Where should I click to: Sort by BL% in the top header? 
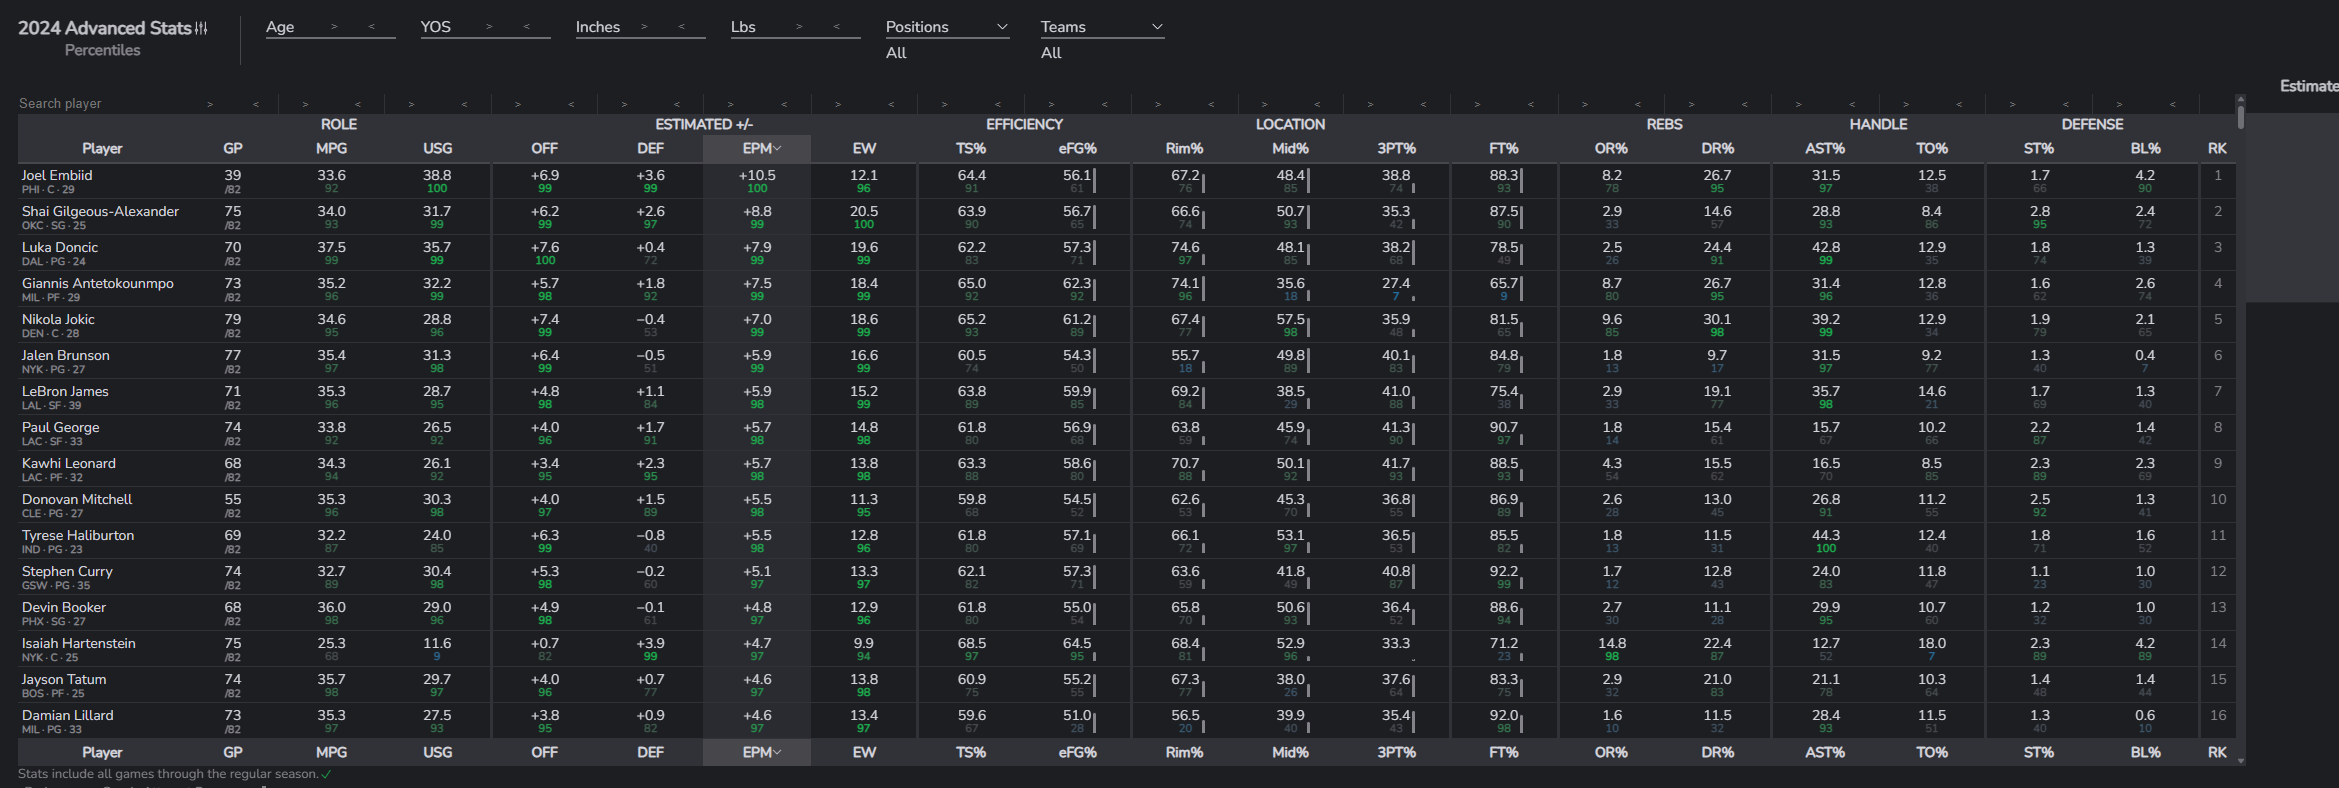(2146, 148)
